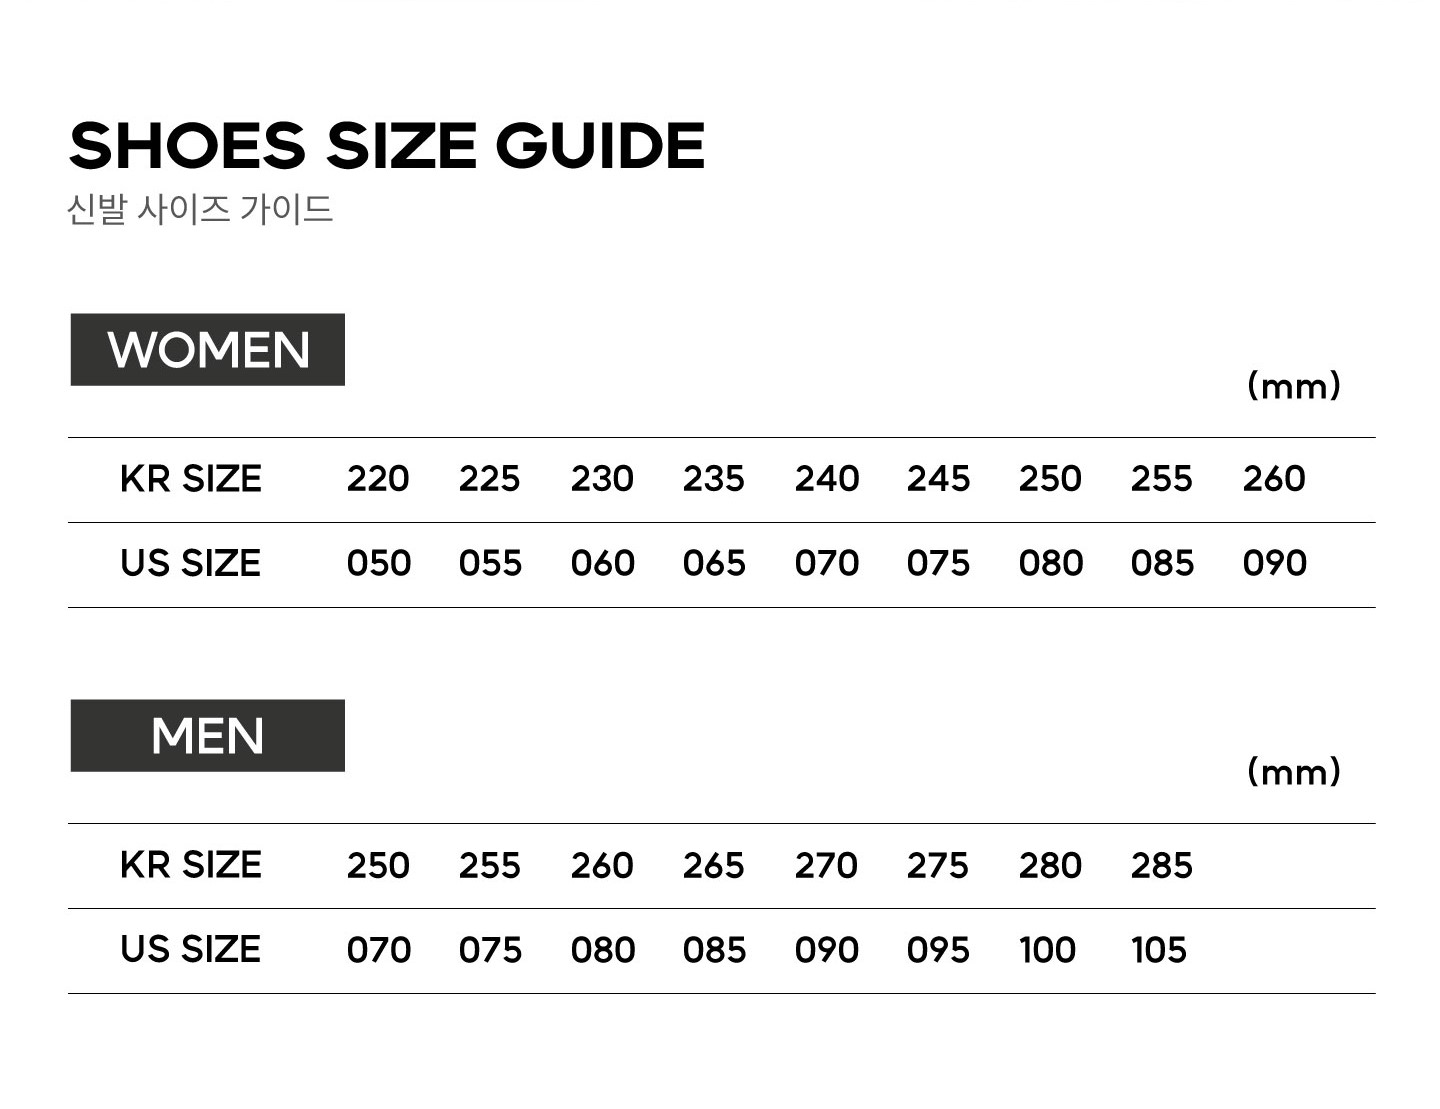This screenshot has width=1440, height=1109.
Task: Select men's KR size 265
Action: (714, 865)
